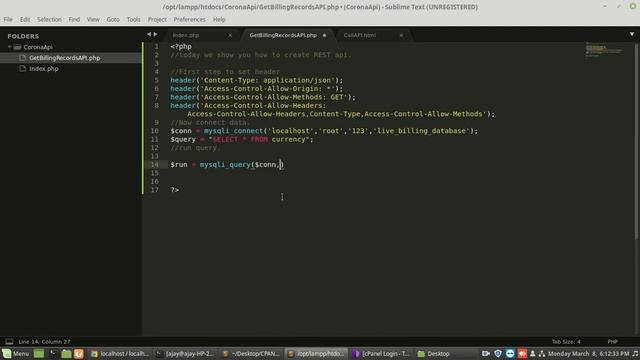
Task: Open the Selection menu
Action: (49, 19)
